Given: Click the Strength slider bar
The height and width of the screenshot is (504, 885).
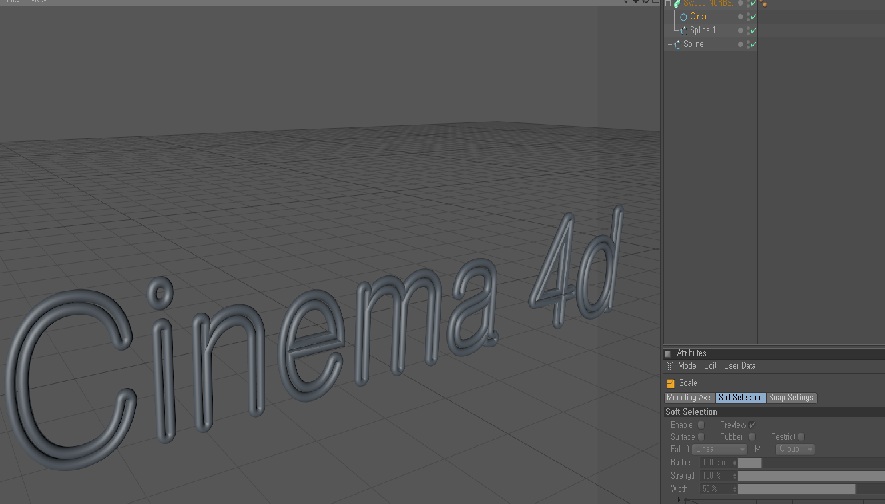Looking at the screenshot, I should (810, 476).
